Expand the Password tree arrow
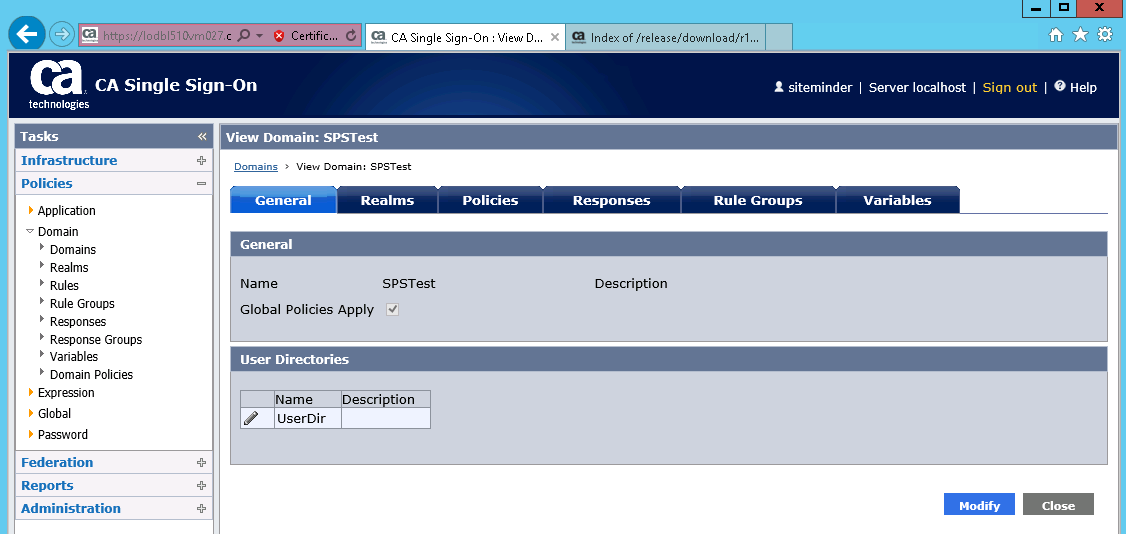1126x534 pixels. 31,434
